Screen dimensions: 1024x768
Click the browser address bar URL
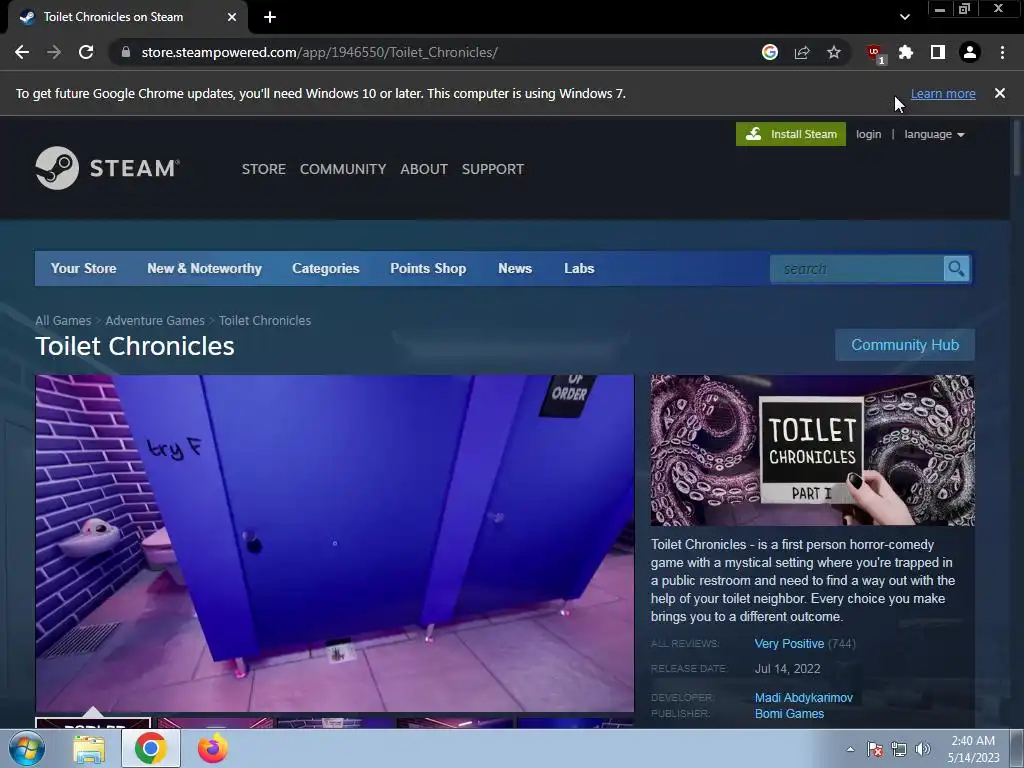(319, 52)
